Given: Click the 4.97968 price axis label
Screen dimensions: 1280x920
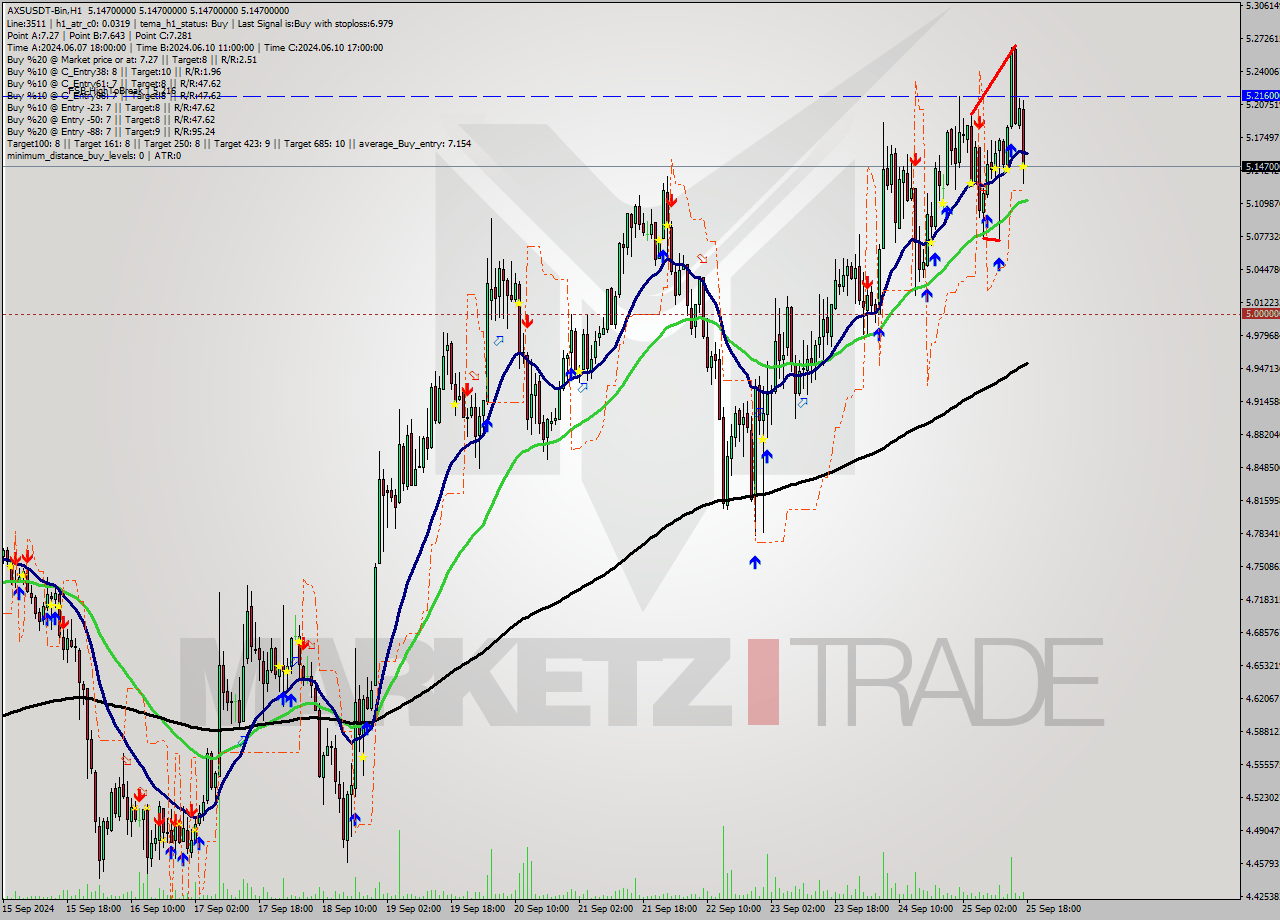Looking at the screenshot, I should pos(1262,335).
